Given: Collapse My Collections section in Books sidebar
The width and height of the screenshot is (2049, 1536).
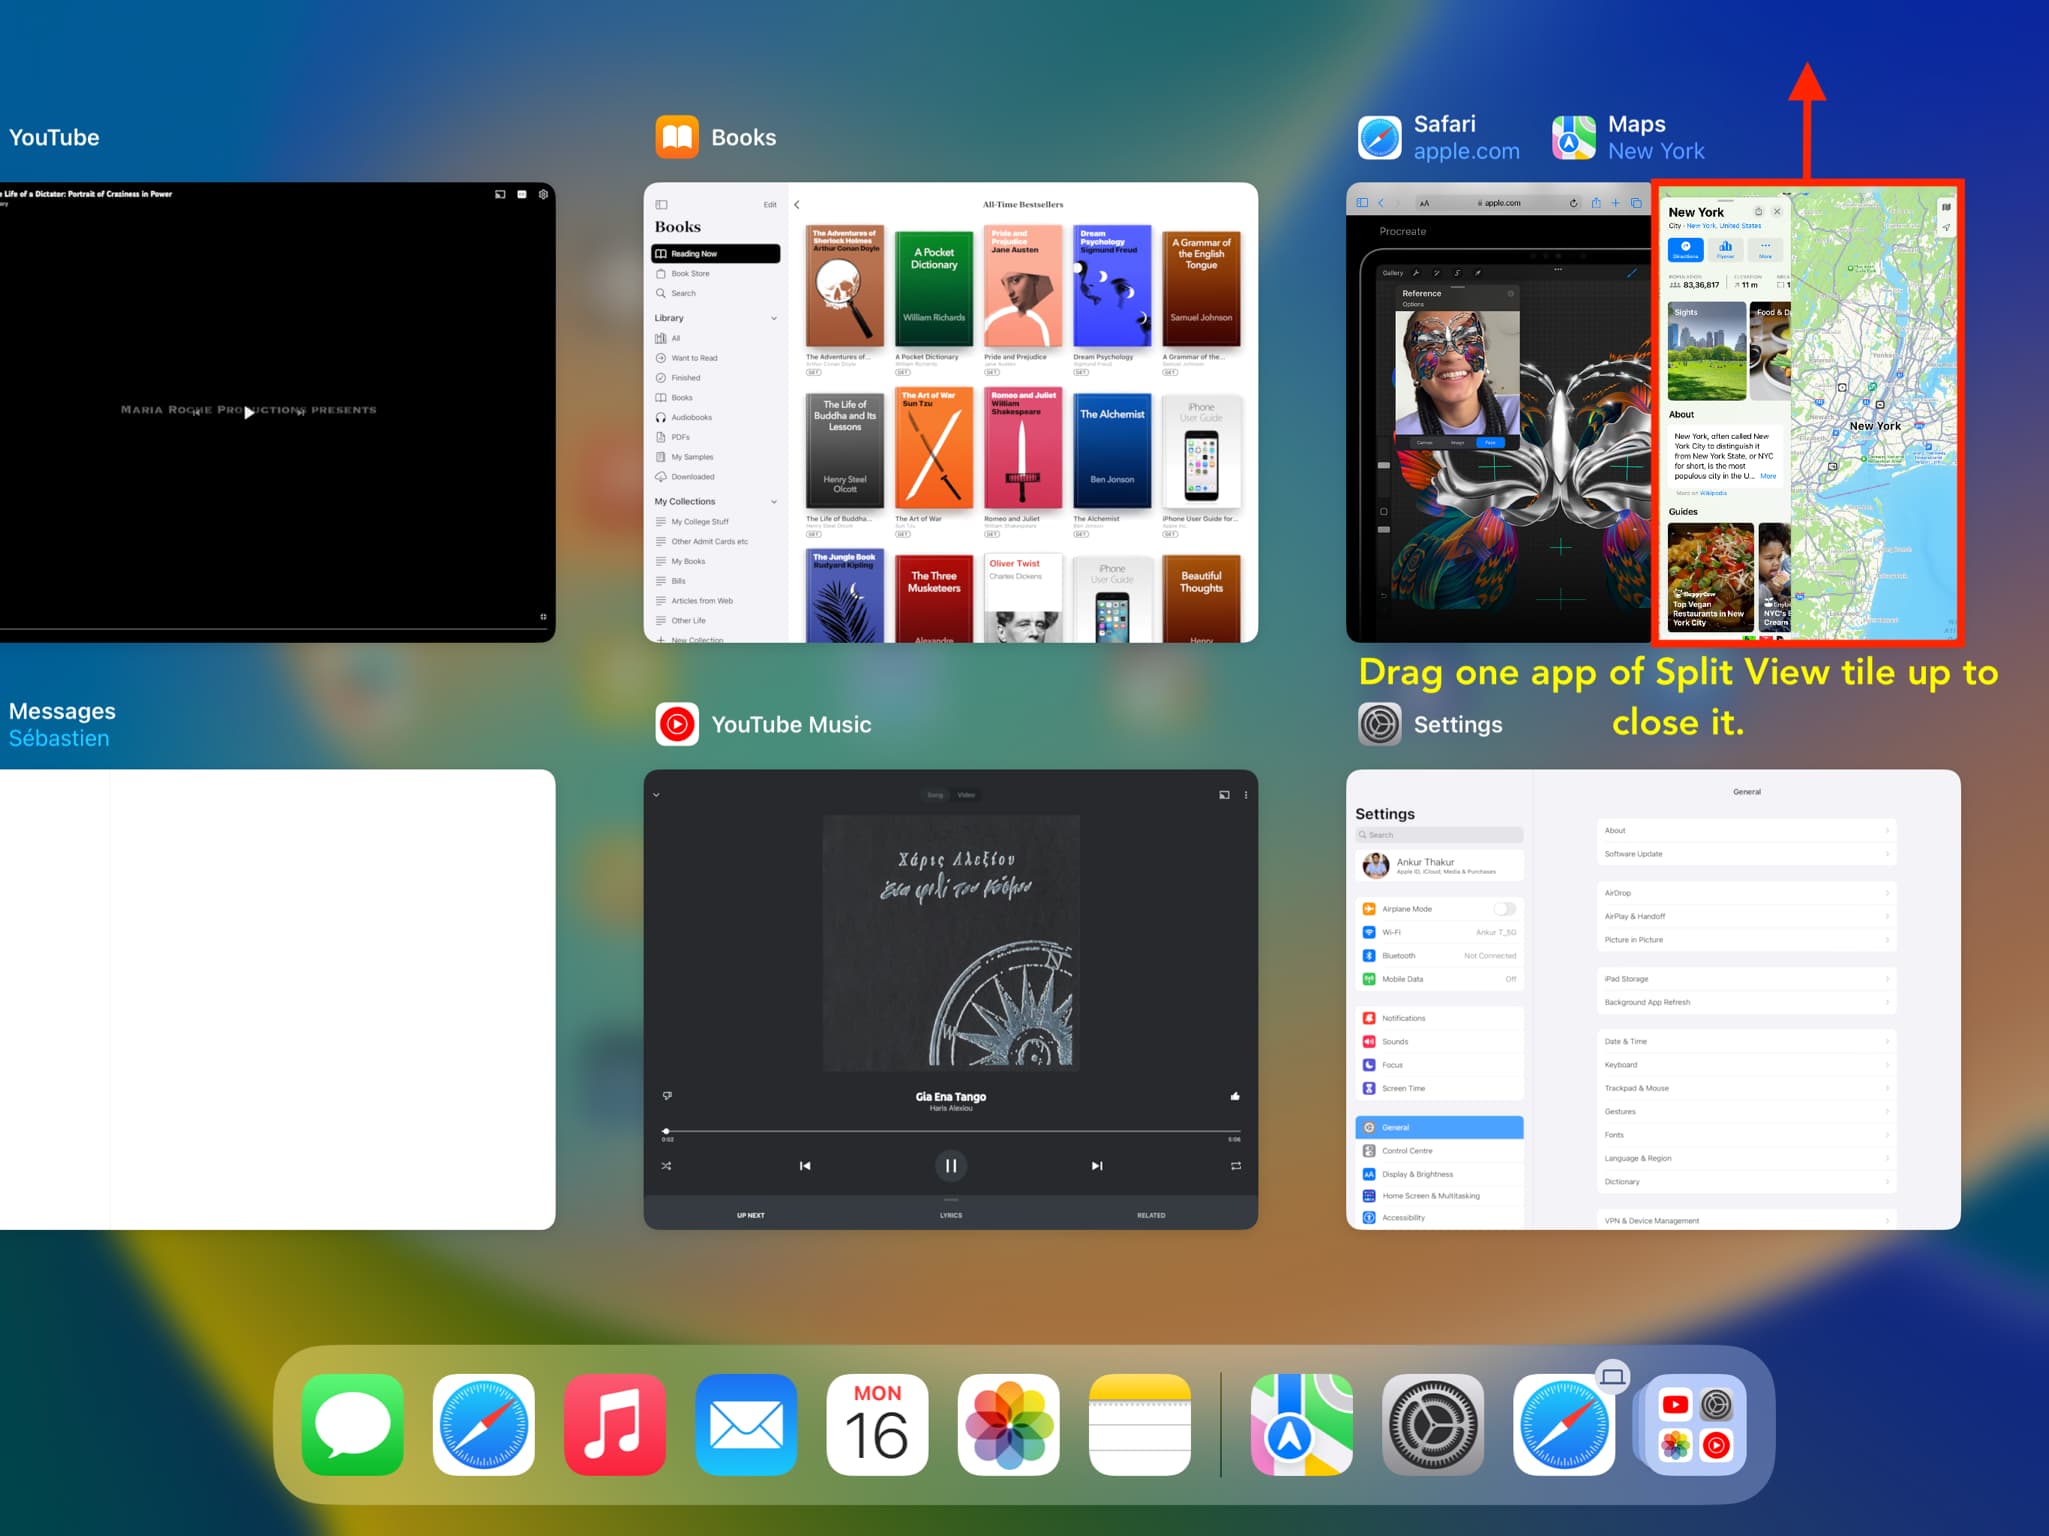Looking at the screenshot, I should tap(774, 501).
